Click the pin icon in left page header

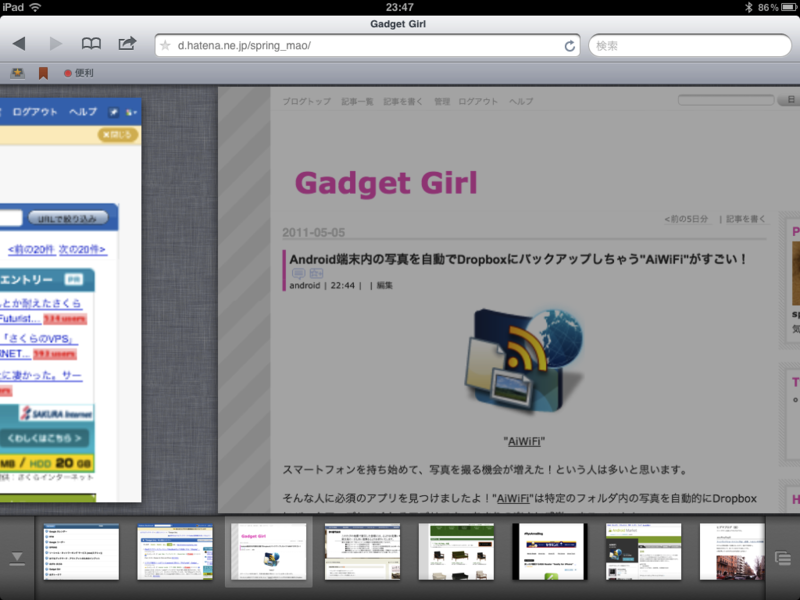(113, 112)
